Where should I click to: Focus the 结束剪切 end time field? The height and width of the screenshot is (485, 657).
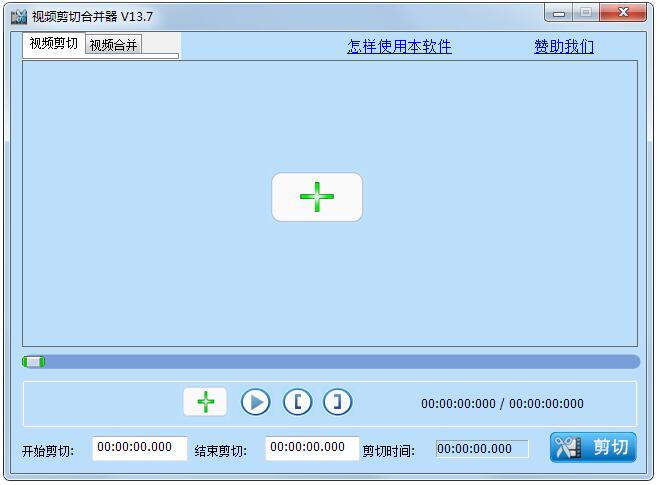(312, 448)
